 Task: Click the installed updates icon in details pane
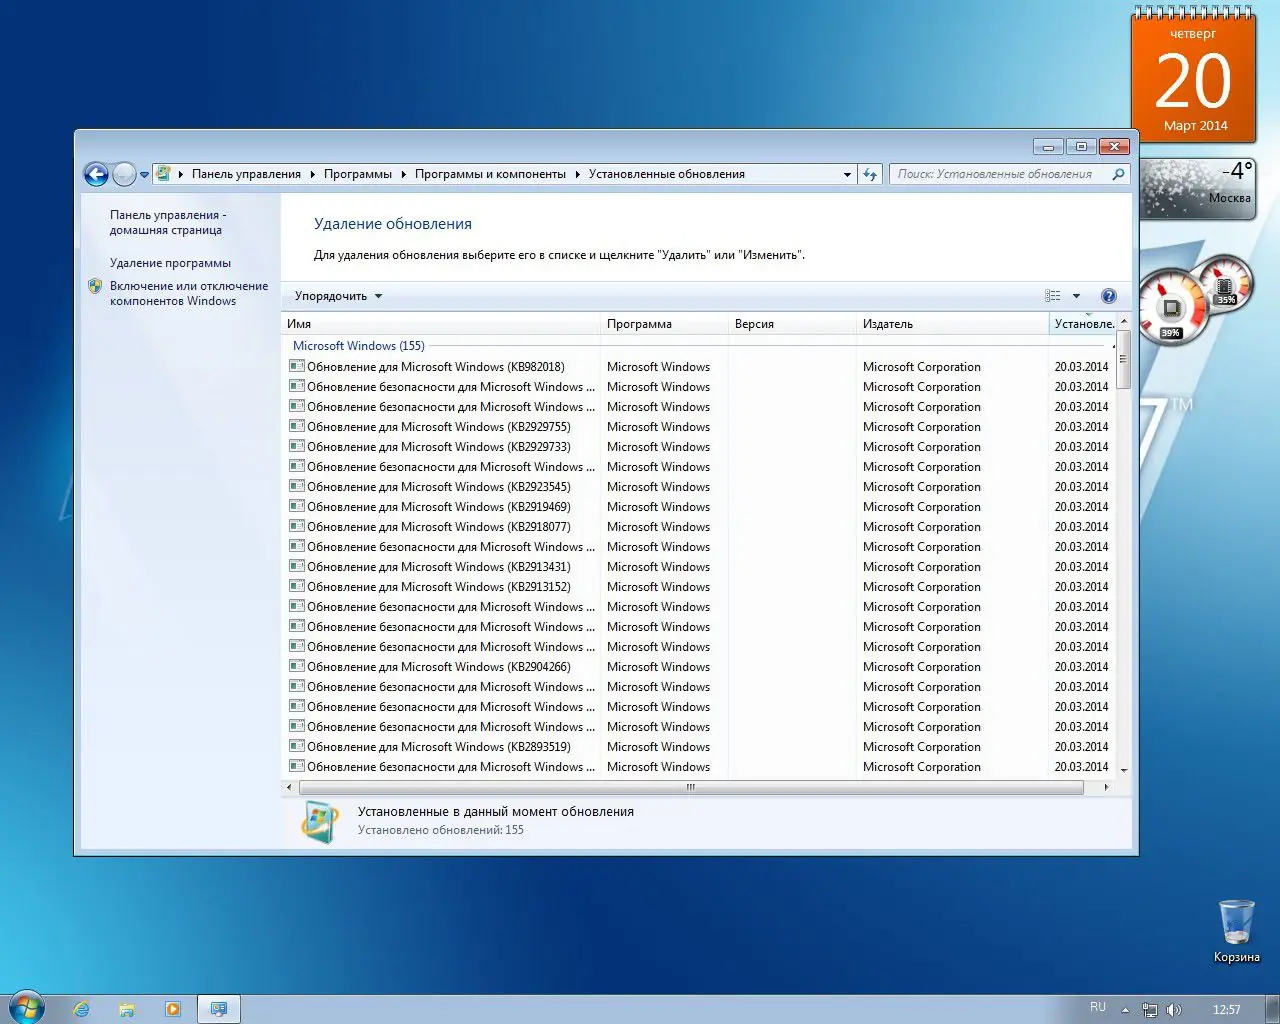point(320,822)
